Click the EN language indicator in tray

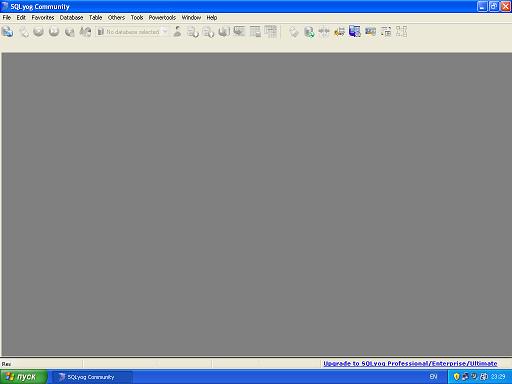[433, 377]
